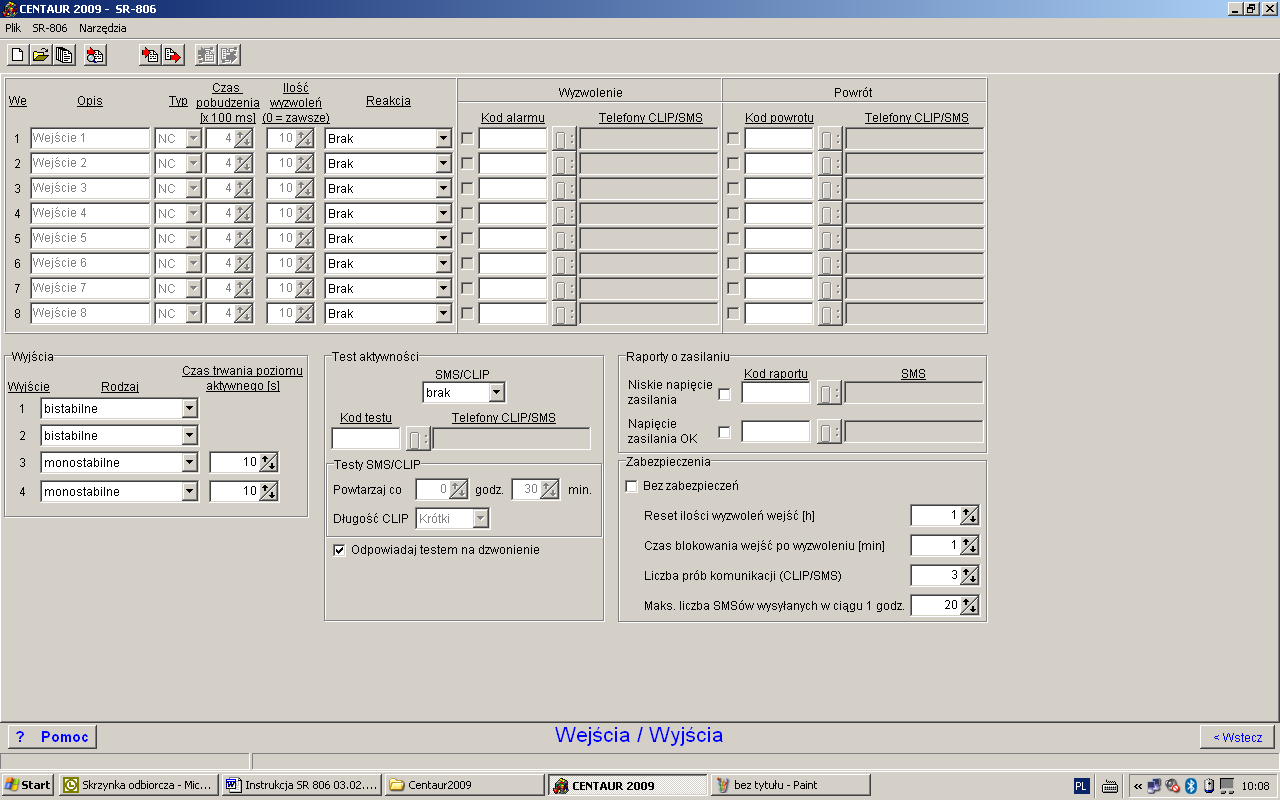Click phone icon in Wyzwolenie row 8
Screen dimensions: 1280x800
563,314
